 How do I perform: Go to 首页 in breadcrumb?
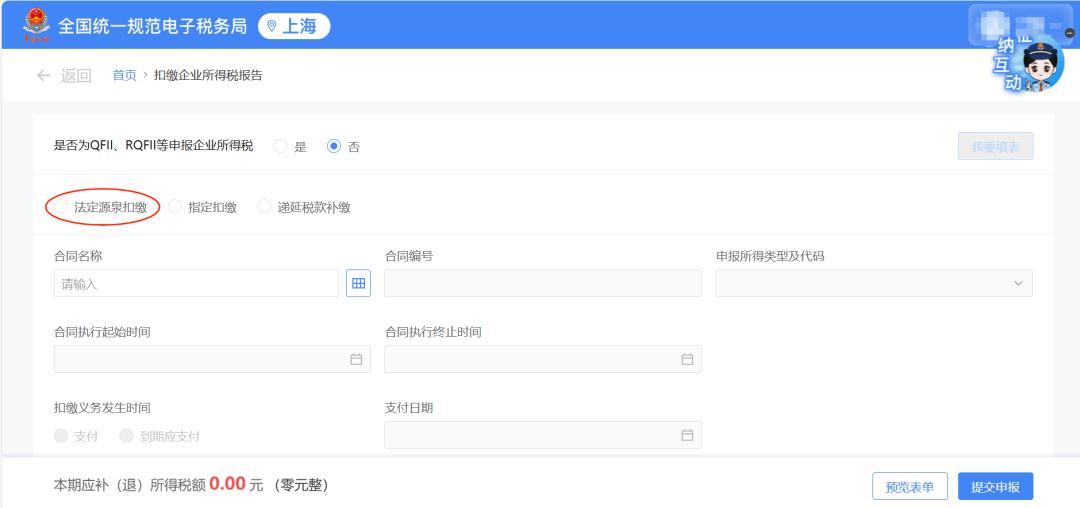124,75
